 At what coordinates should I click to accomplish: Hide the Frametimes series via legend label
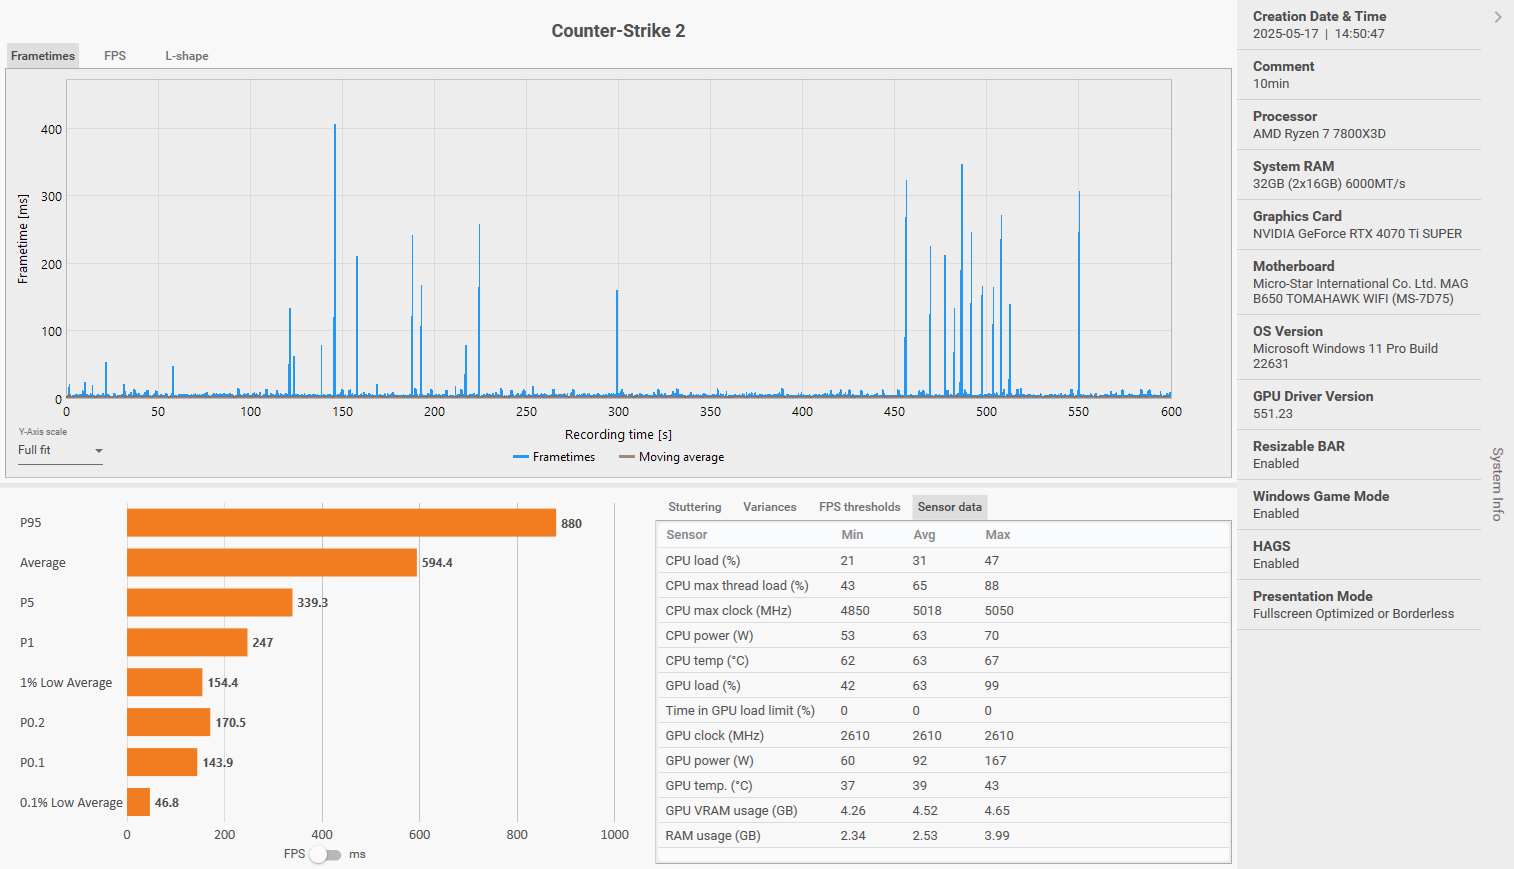(563, 457)
